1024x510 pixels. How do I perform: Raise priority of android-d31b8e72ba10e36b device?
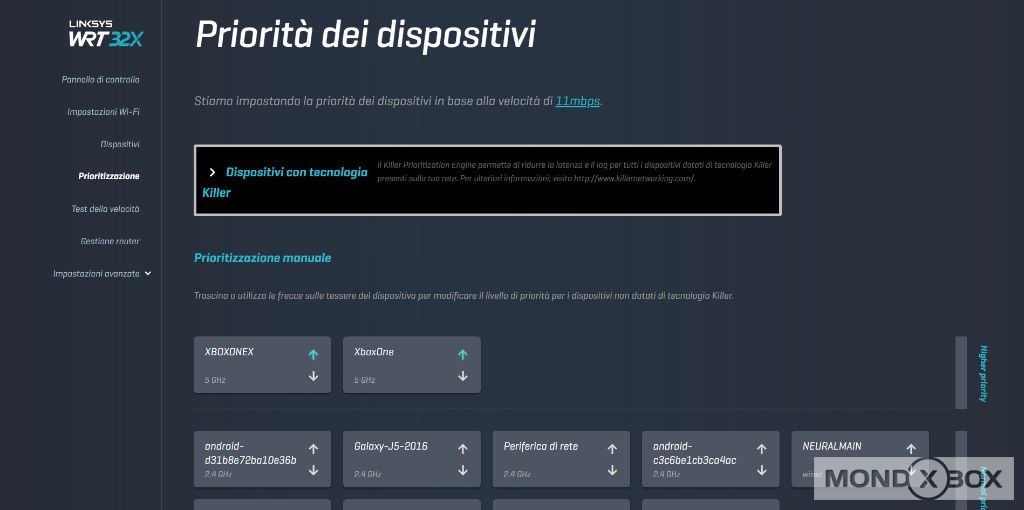(313, 449)
